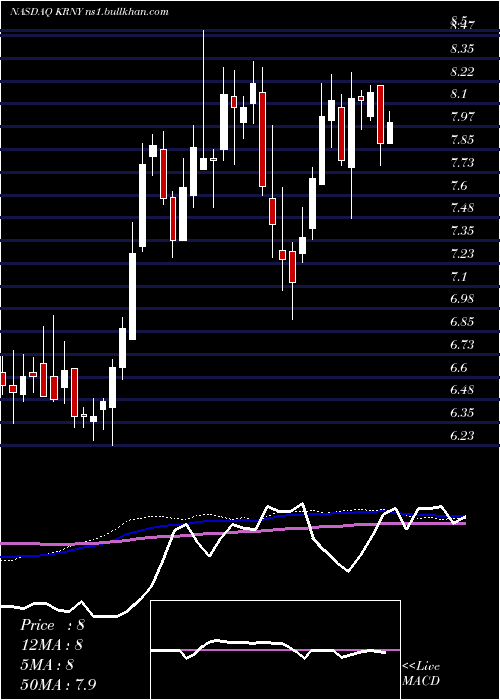Click the 7.6 price axis label
500x700 pixels.
click(x=459, y=186)
